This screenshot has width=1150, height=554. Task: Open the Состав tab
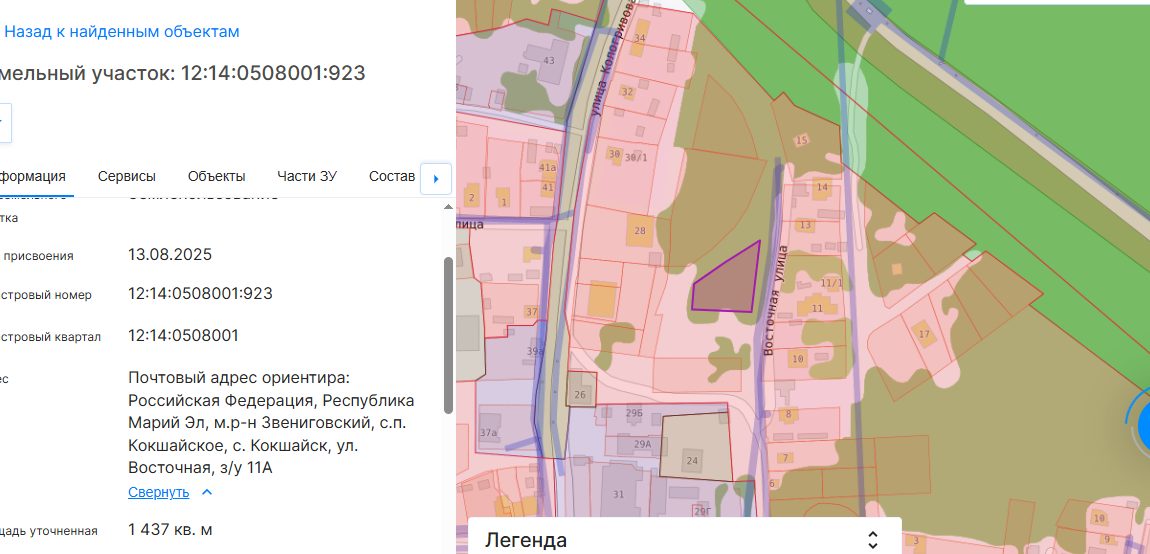(392, 177)
